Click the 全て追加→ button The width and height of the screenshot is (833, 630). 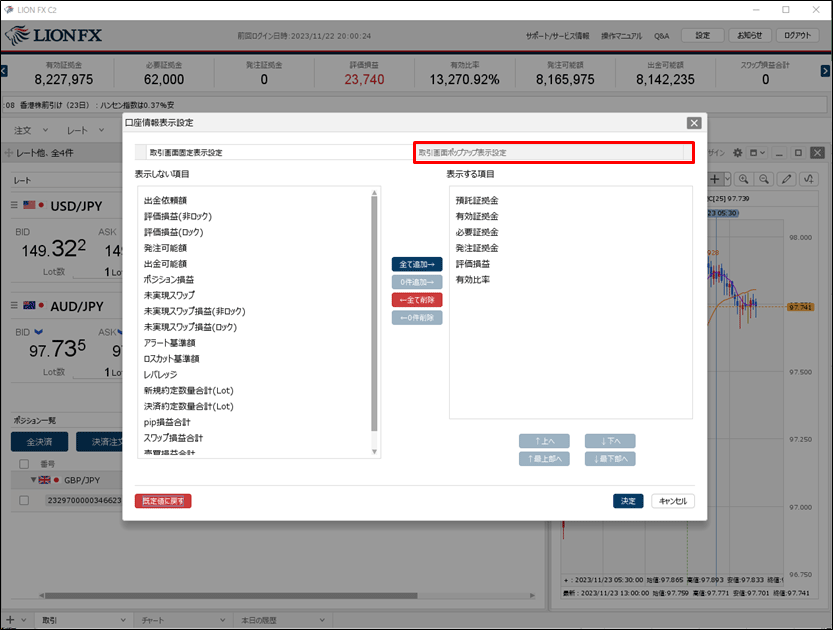(x=417, y=264)
